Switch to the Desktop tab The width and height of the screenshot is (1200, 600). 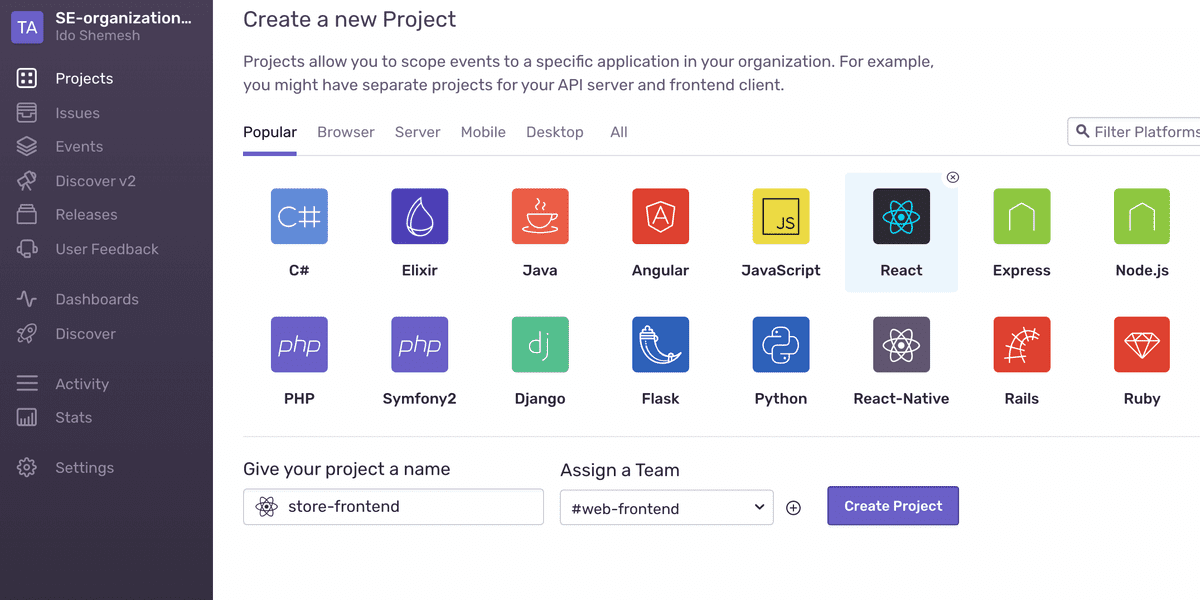pyautogui.click(x=555, y=132)
